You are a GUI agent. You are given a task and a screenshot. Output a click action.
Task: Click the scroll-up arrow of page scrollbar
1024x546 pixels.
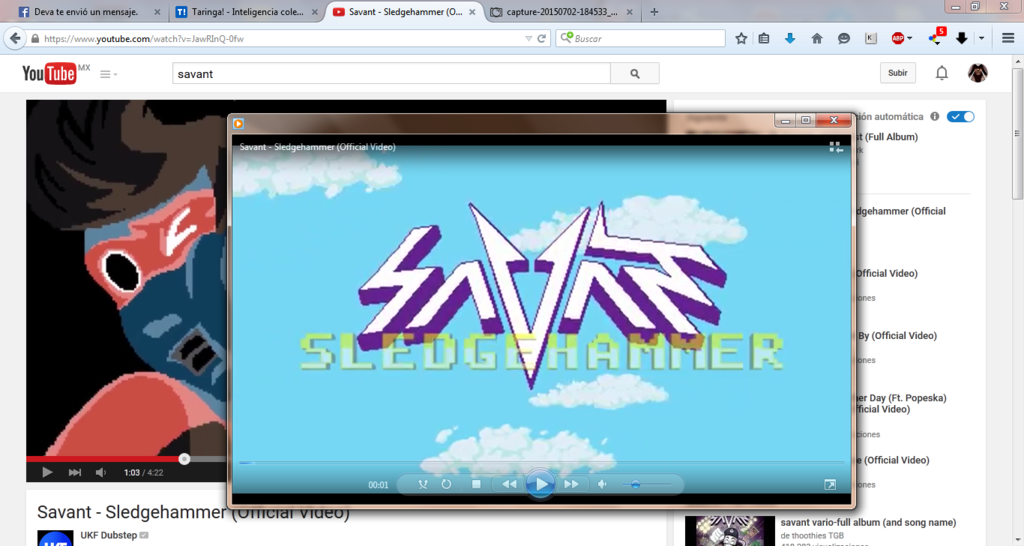tap(1017, 61)
